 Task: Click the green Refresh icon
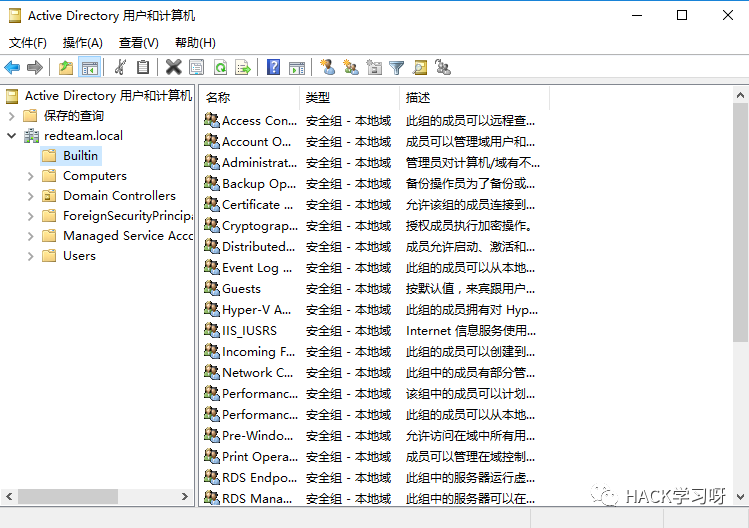tap(220, 67)
